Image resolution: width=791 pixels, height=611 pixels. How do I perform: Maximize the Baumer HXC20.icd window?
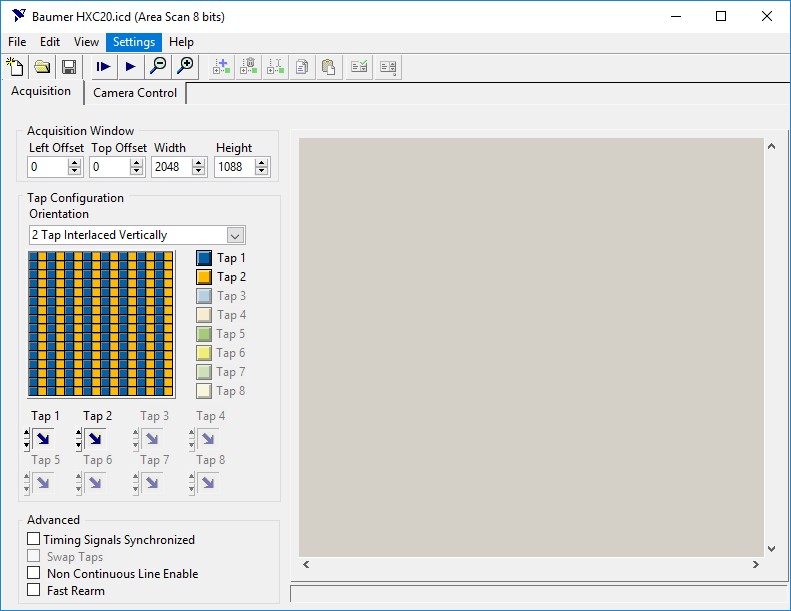tap(721, 16)
